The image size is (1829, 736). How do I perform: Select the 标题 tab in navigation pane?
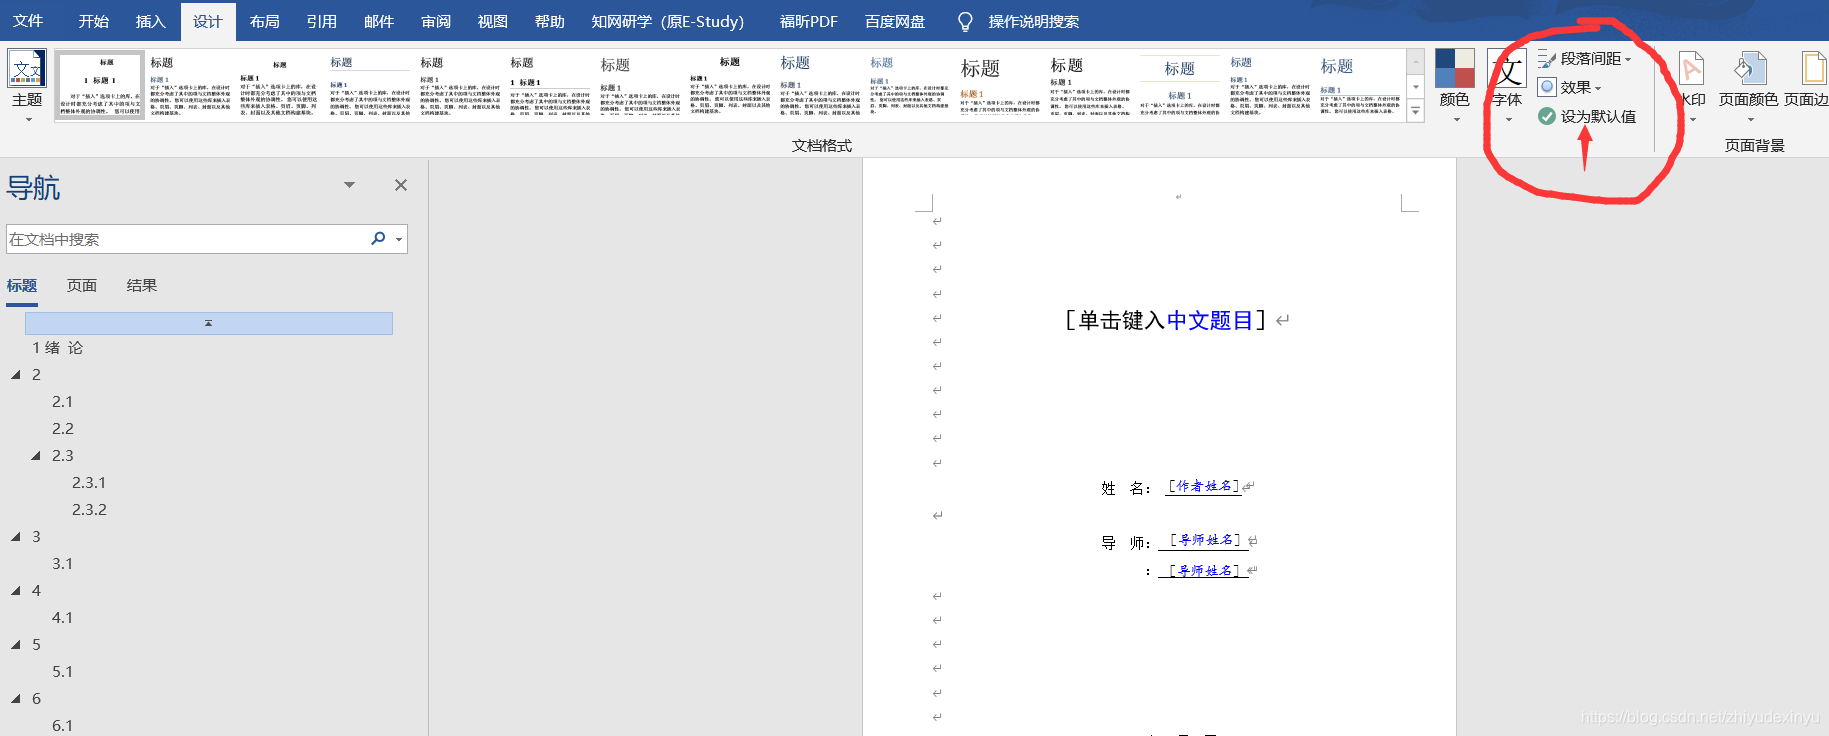pos(22,285)
